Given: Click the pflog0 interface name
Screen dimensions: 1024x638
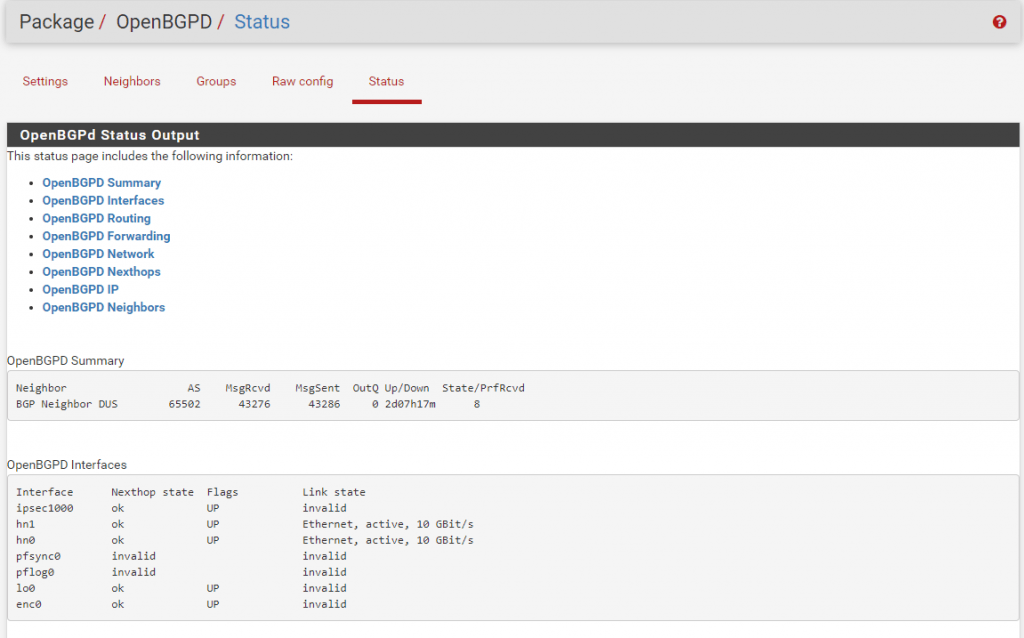Looking at the screenshot, I should coord(35,572).
